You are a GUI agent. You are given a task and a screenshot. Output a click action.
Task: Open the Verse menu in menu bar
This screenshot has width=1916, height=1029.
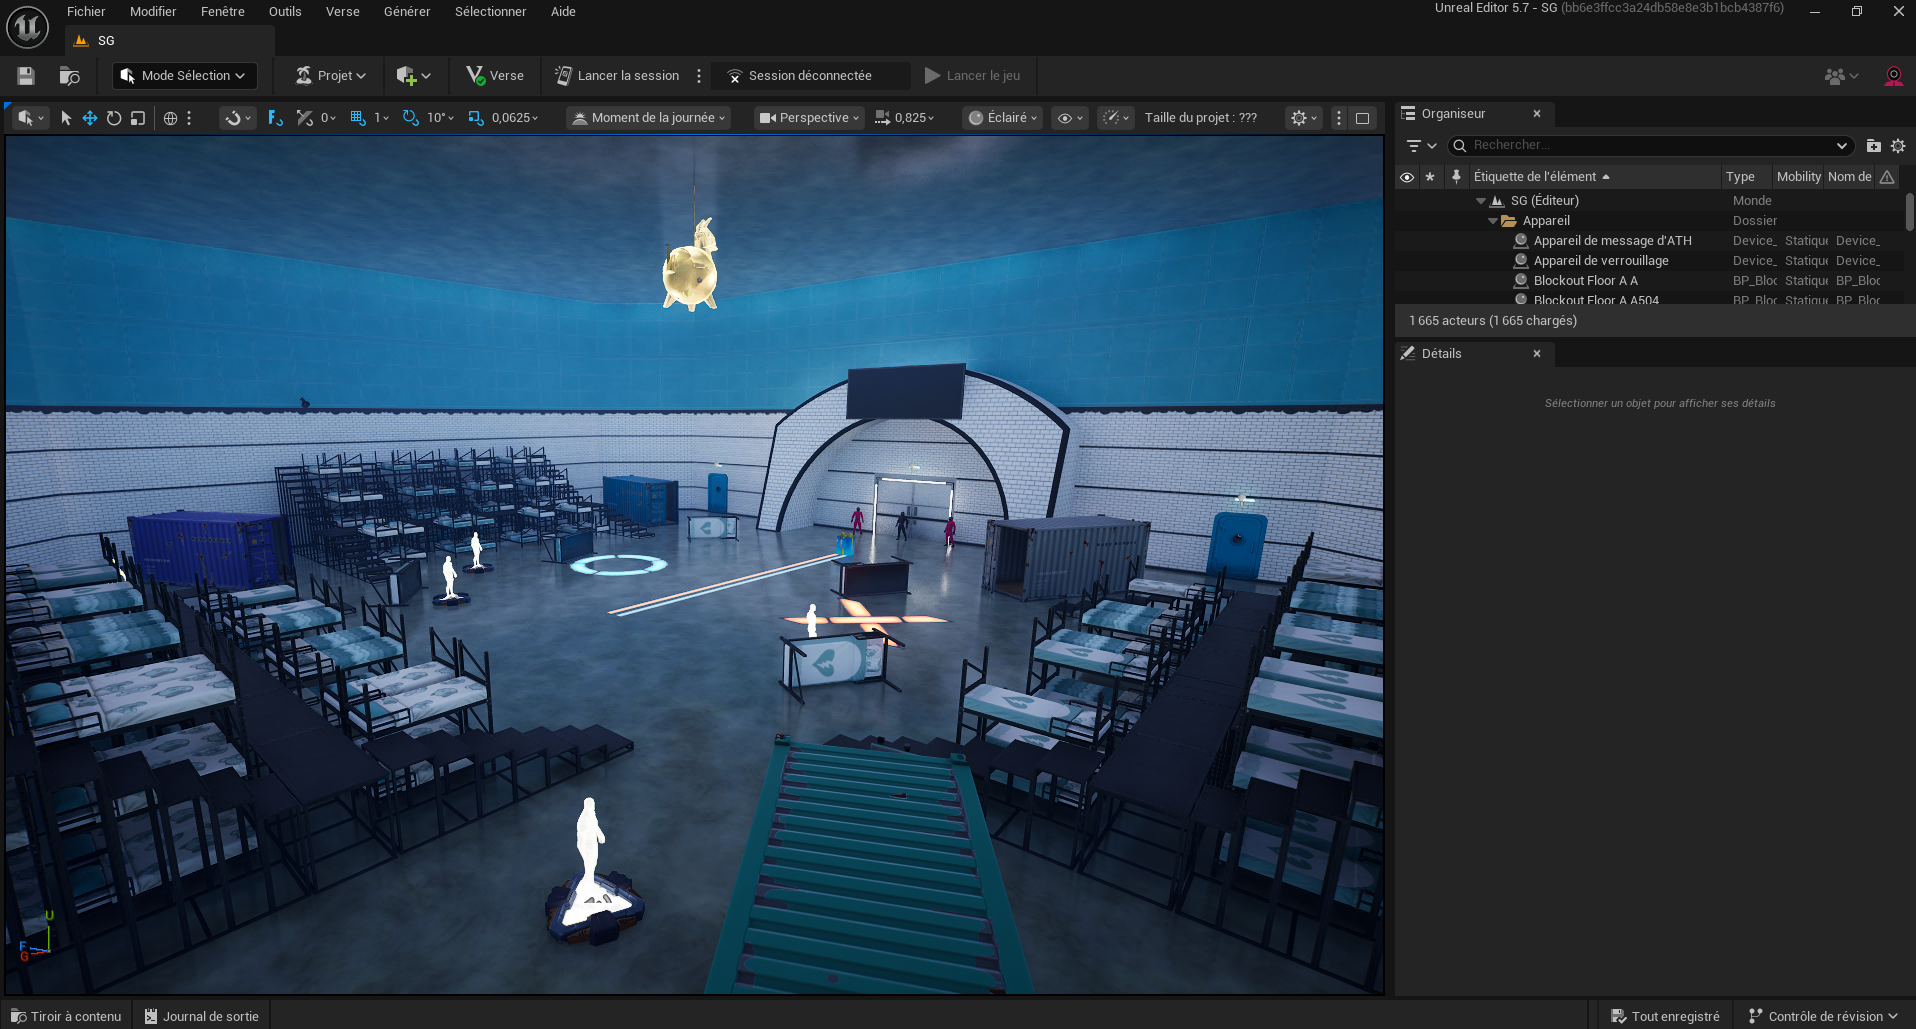342,12
